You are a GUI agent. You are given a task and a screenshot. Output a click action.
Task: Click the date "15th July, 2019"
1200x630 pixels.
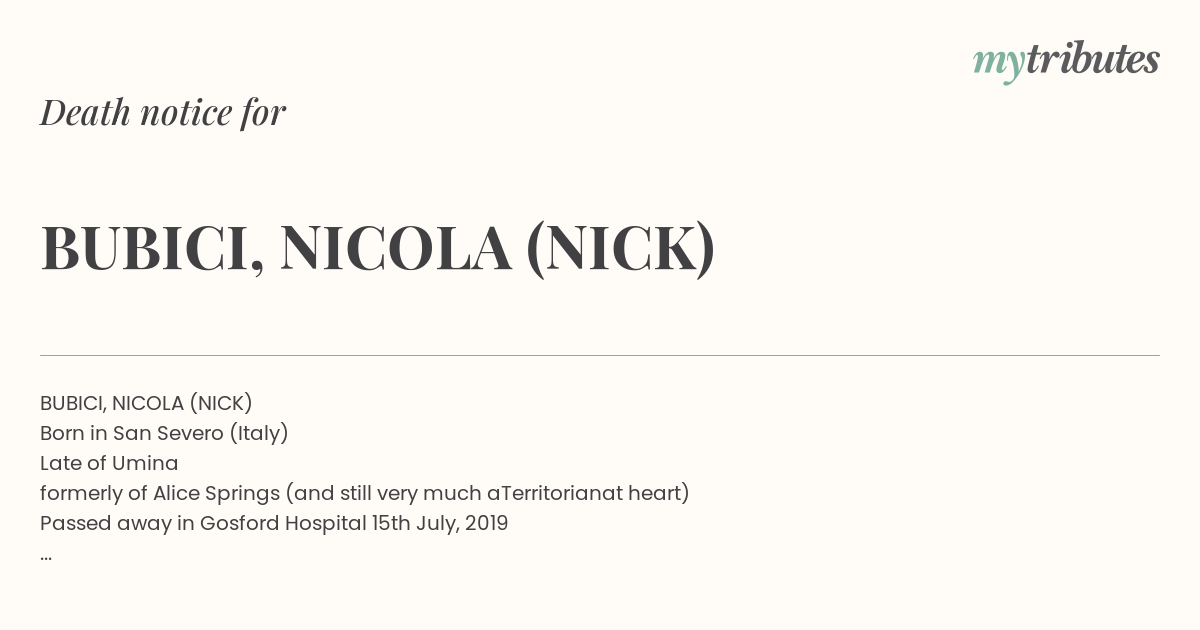440,523
